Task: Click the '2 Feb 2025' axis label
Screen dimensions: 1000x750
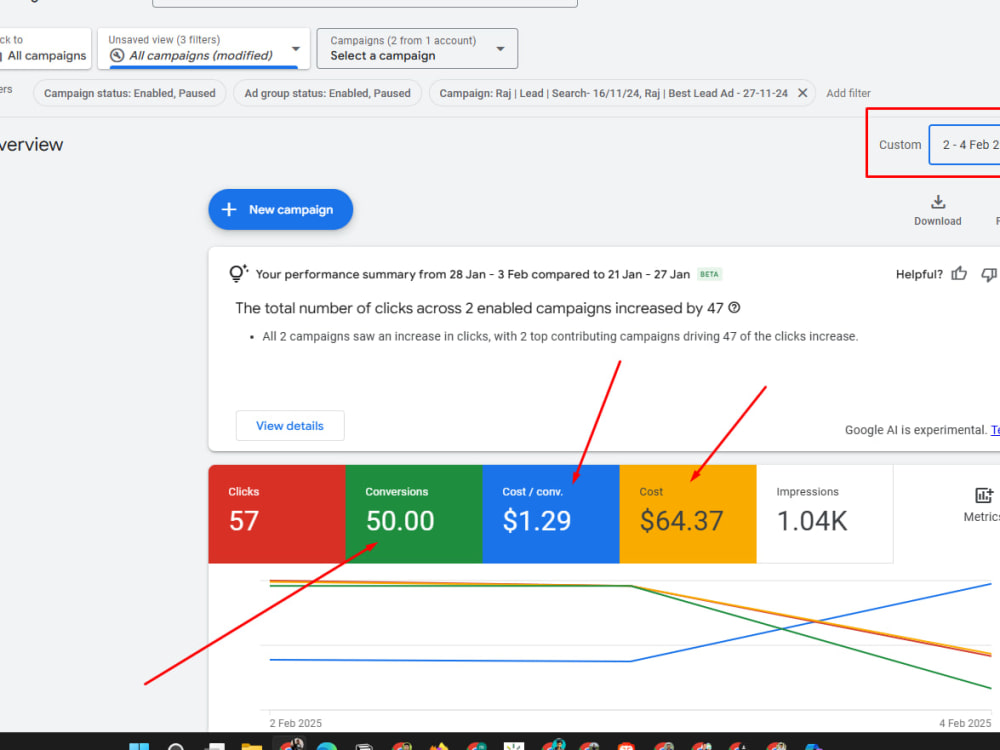Action: coord(296,723)
